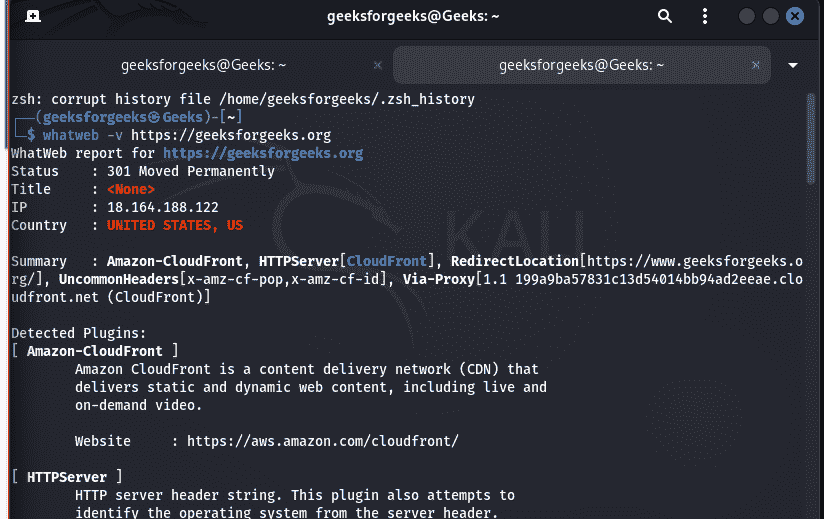Maximize the terminal window
Screen dimensions: 824x519
click(770, 16)
